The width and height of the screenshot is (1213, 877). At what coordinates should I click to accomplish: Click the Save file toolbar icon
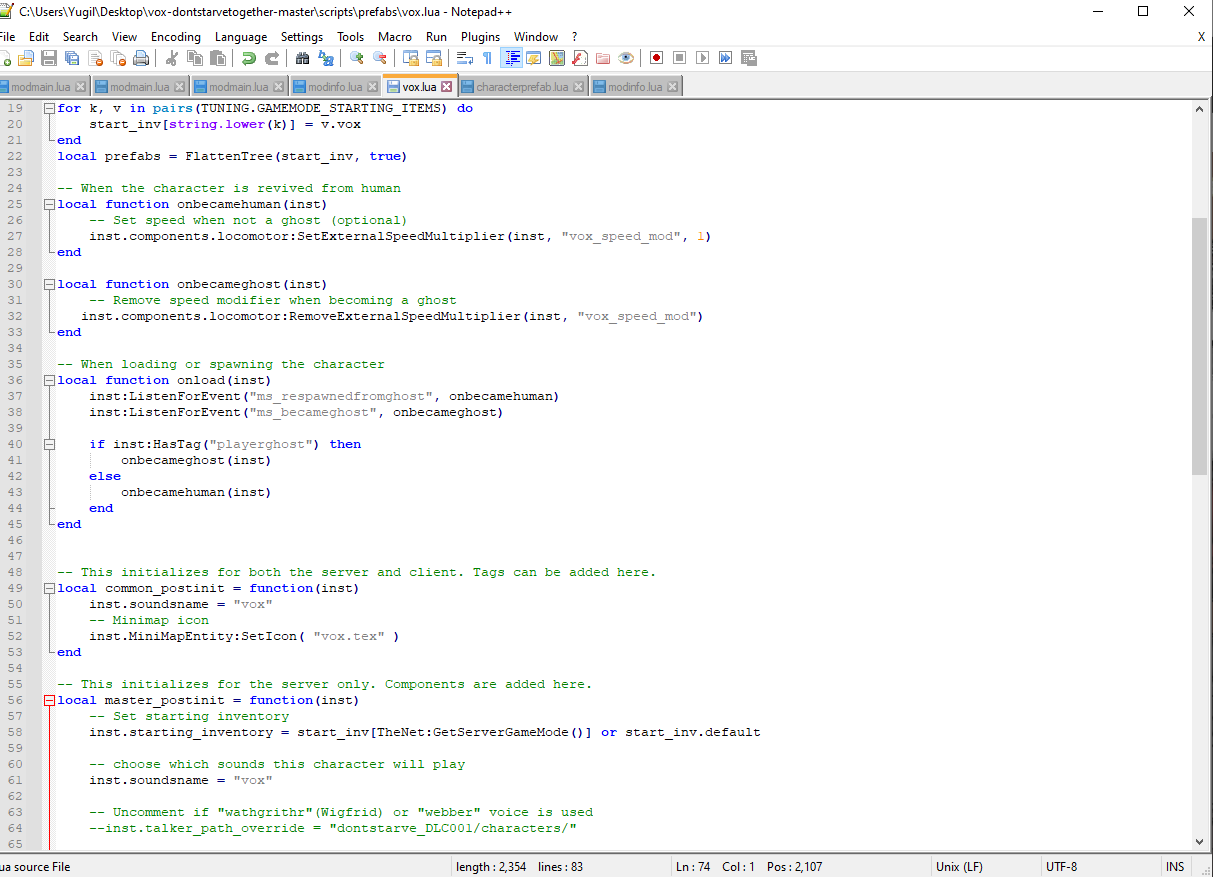coord(49,58)
